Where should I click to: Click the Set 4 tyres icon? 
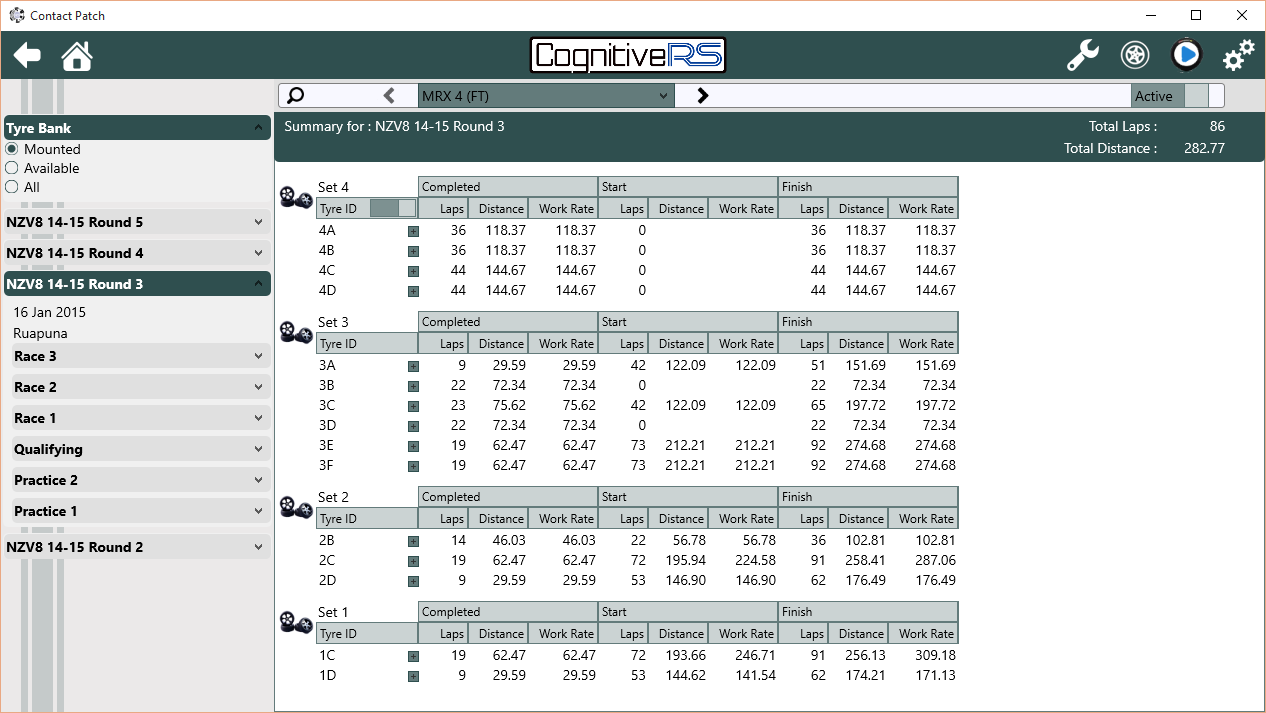[x=296, y=198]
